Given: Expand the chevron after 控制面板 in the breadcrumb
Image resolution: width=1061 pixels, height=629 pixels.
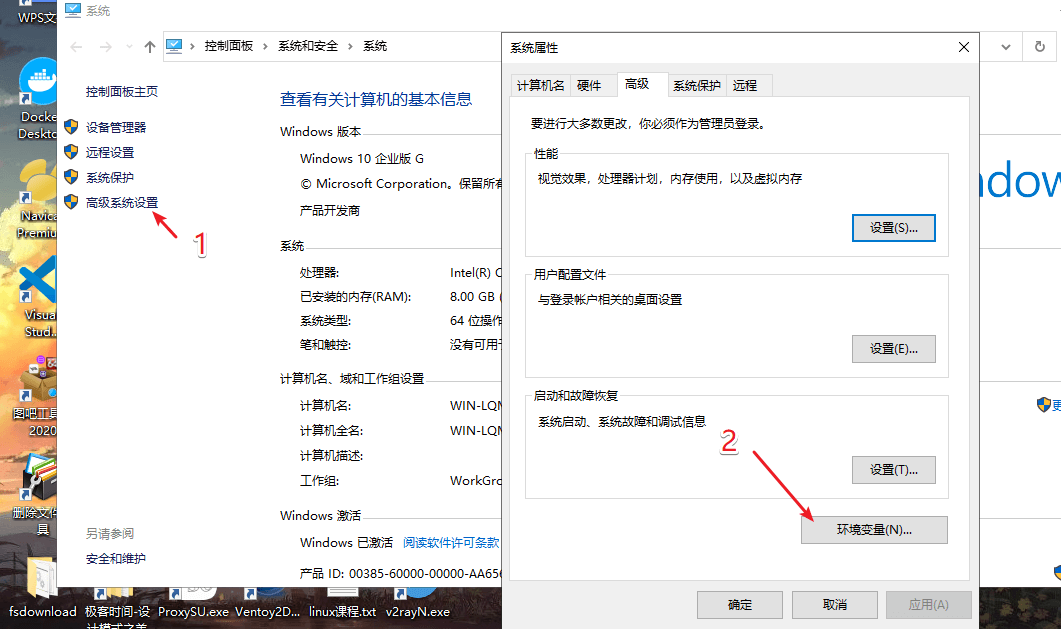Looking at the screenshot, I should (x=264, y=46).
